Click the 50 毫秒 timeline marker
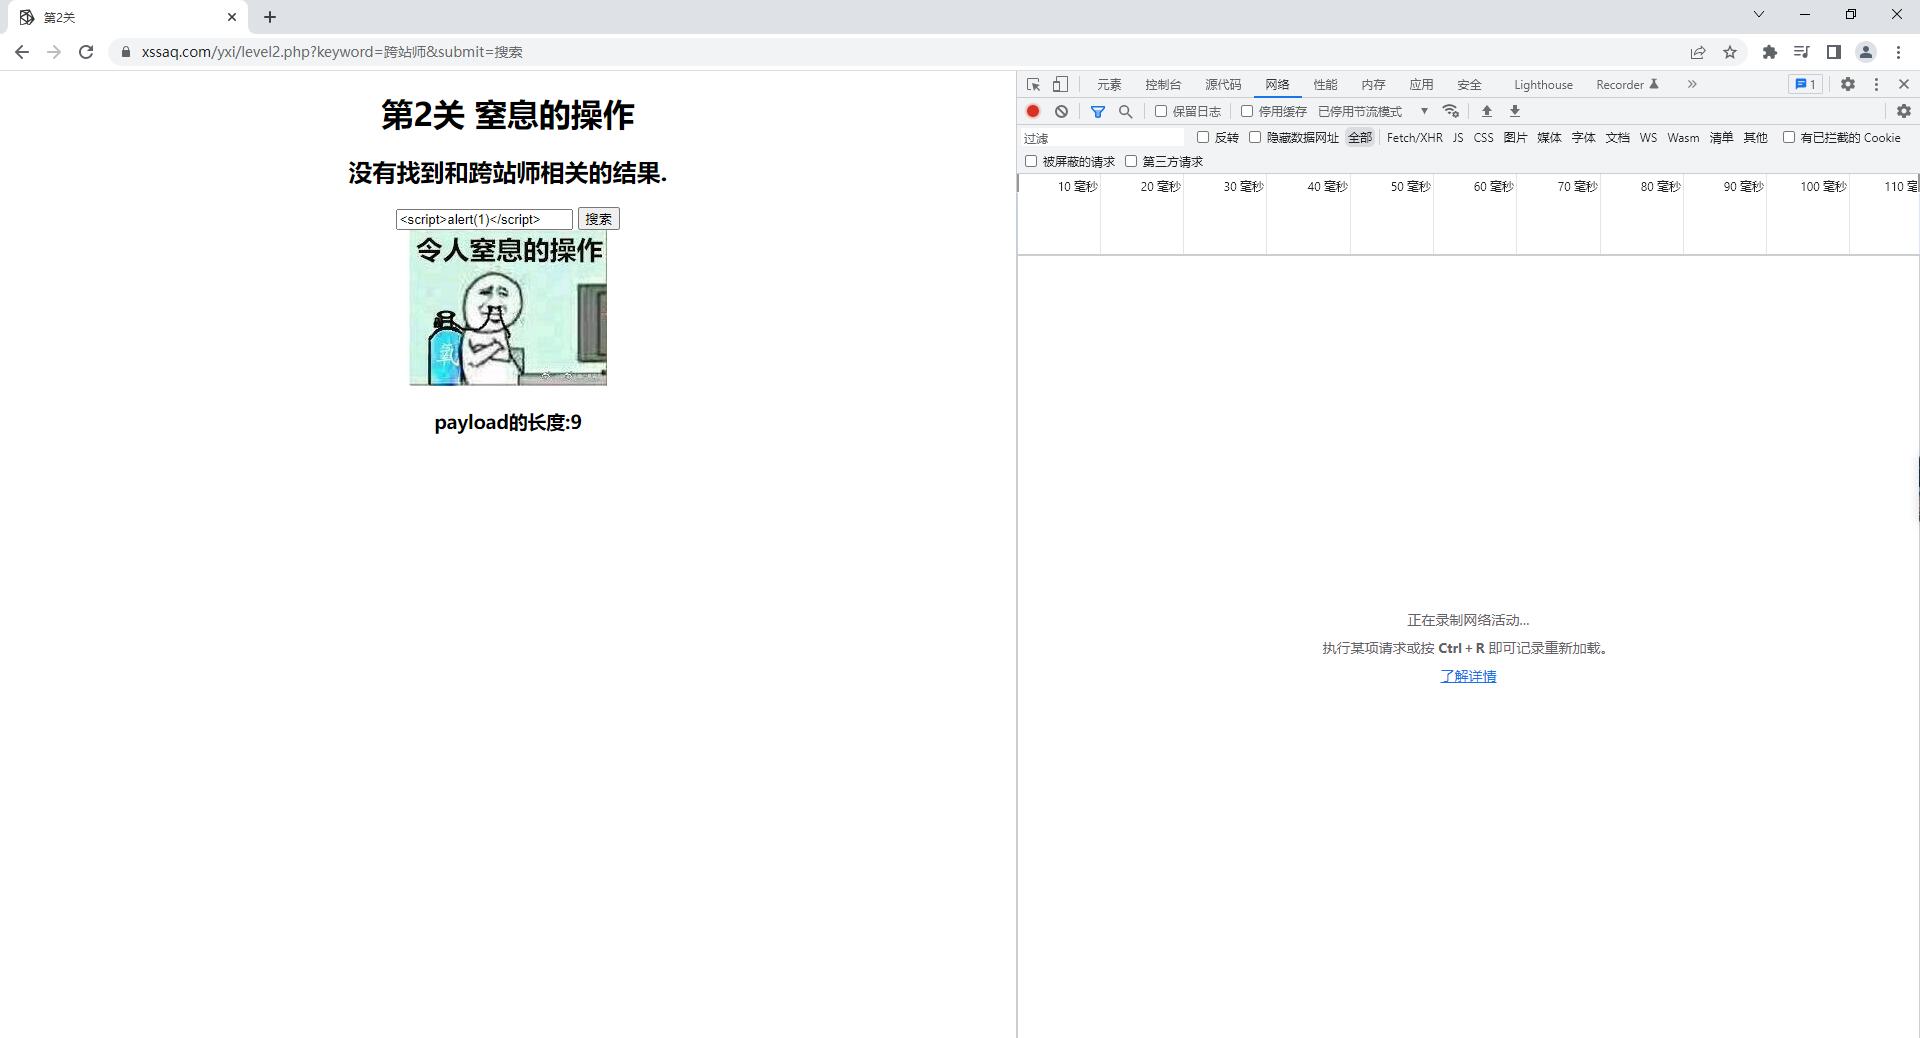1920x1038 pixels. pyautogui.click(x=1410, y=187)
